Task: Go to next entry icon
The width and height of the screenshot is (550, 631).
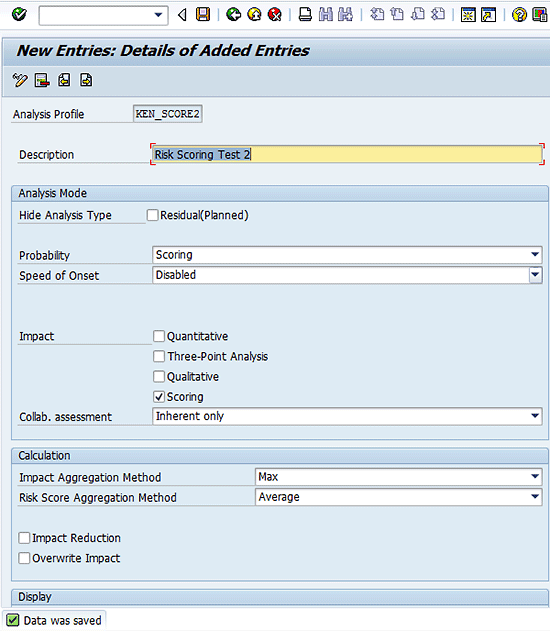Action: click(x=86, y=80)
